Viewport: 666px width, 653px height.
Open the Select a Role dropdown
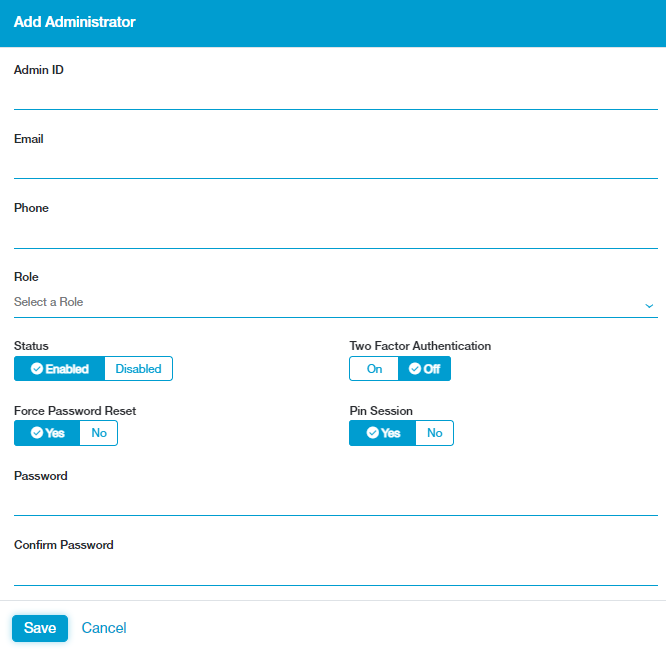pos(320,302)
